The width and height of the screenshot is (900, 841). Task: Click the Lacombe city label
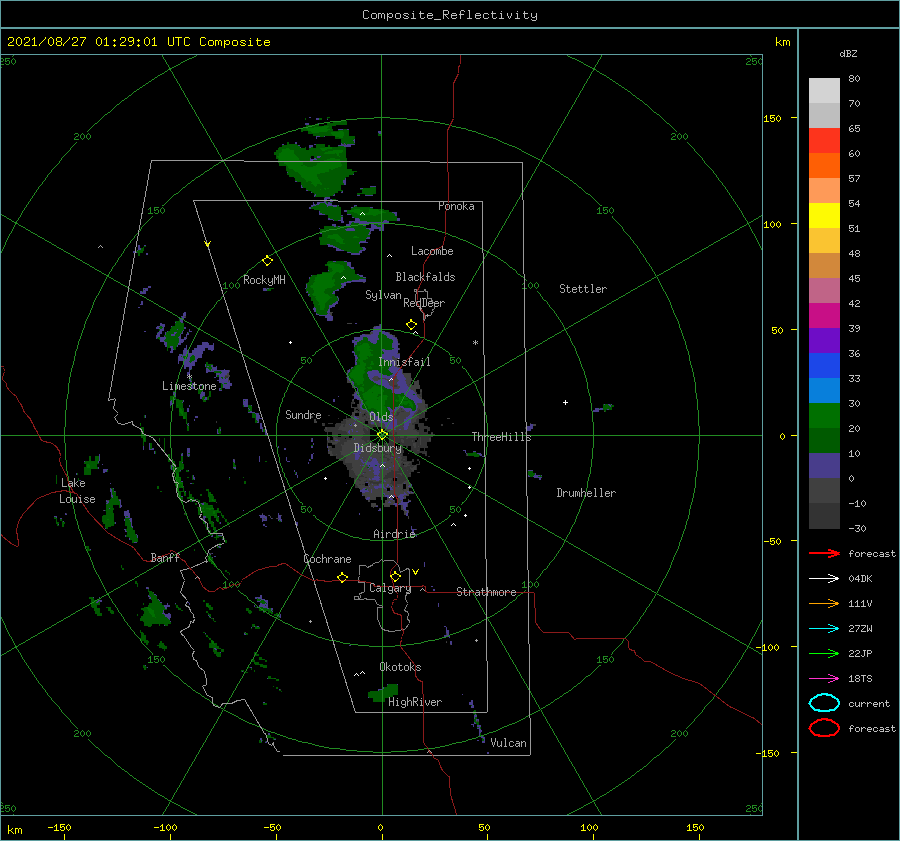432,251
